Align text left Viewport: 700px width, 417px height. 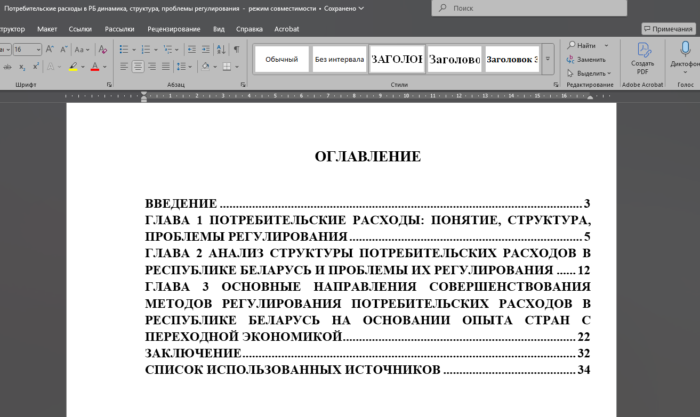click(124, 67)
